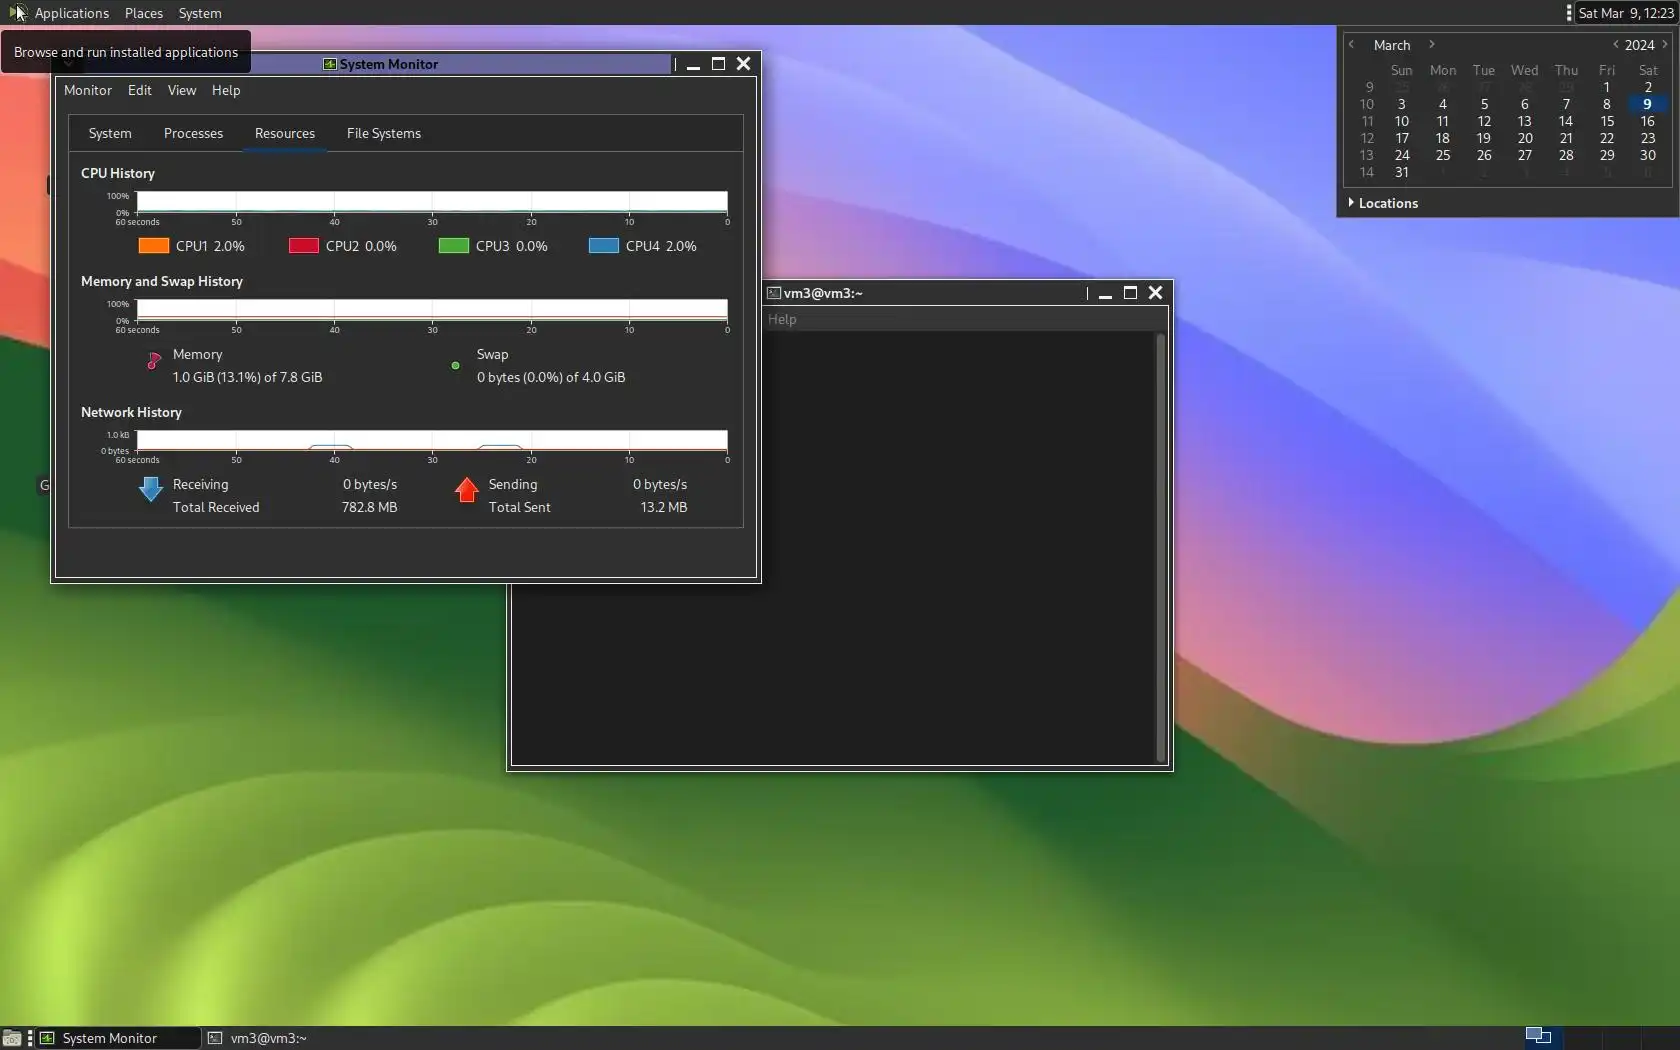Switch to the File Systems tab
This screenshot has height=1050, width=1680.
click(384, 133)
